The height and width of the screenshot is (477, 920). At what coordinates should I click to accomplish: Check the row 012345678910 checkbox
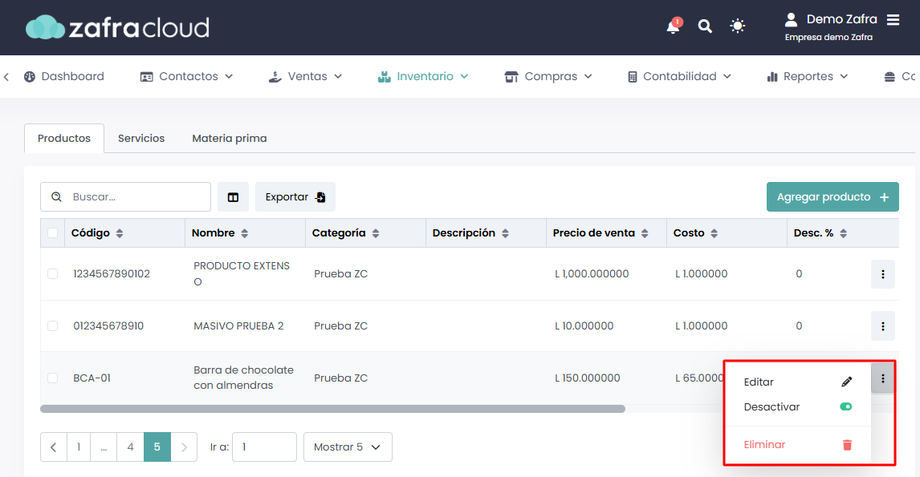(52, 326)
